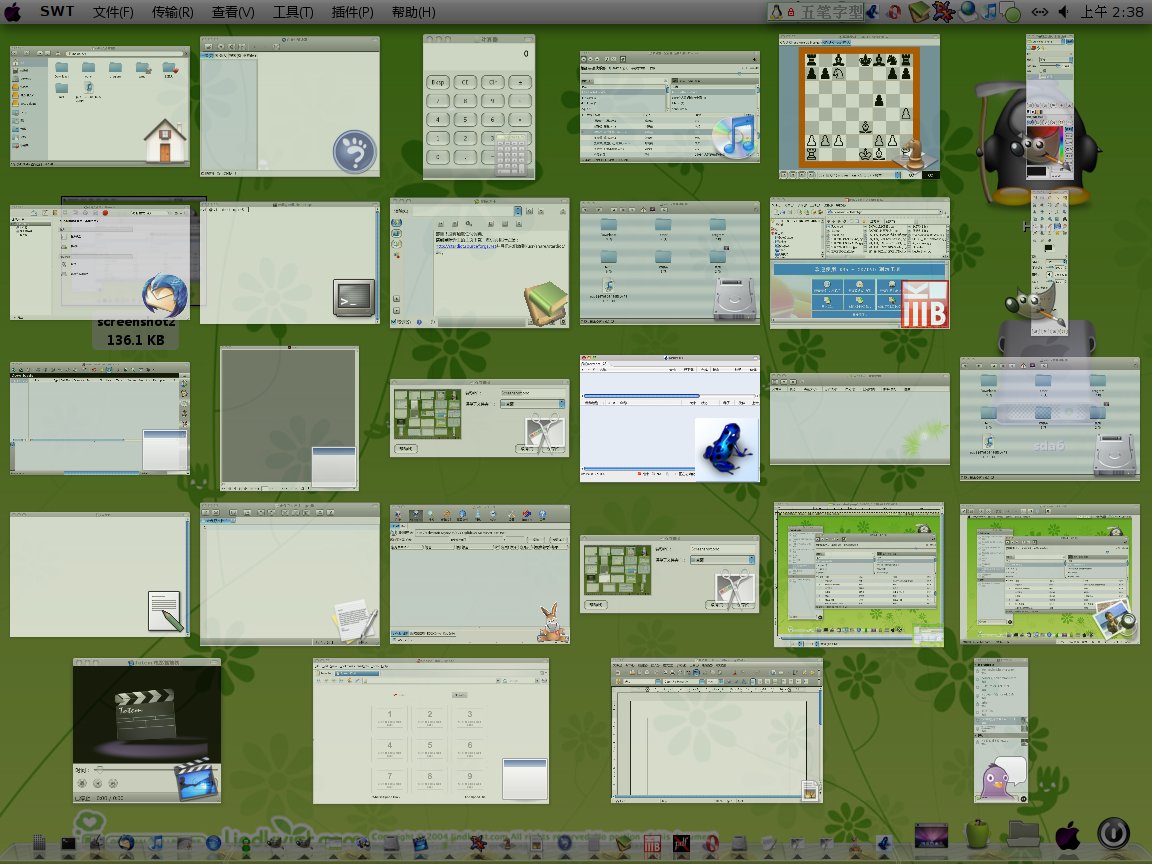Click the 五笔字型 input method label

tap(831, 12)
